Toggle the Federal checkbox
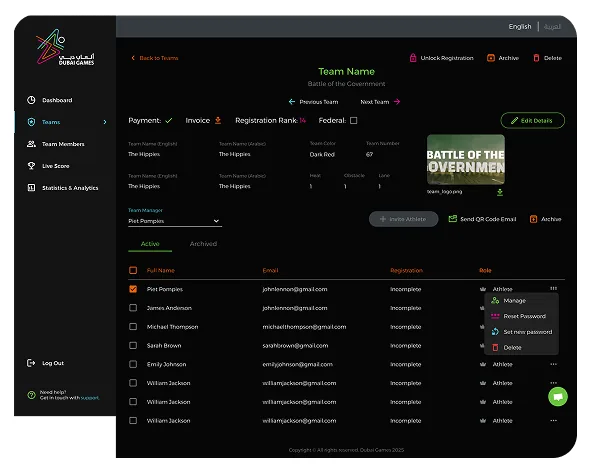This screenshot has width=591, height=472. tap(354, 120)
